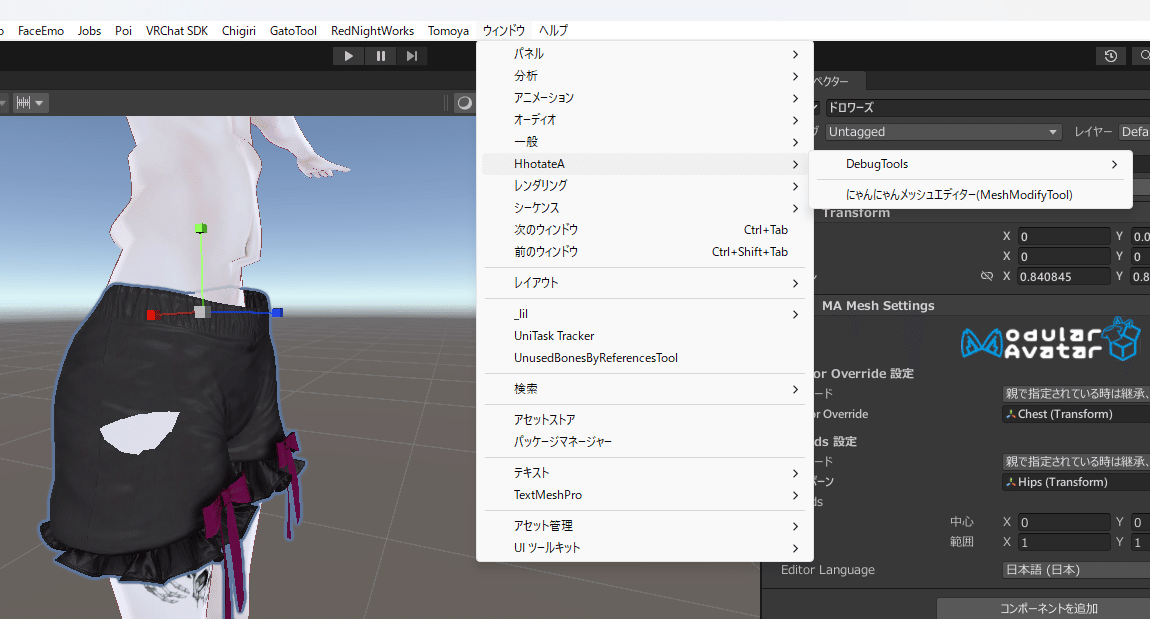
Task: Click the Play button to enter play mode
Action: point(348,55)
